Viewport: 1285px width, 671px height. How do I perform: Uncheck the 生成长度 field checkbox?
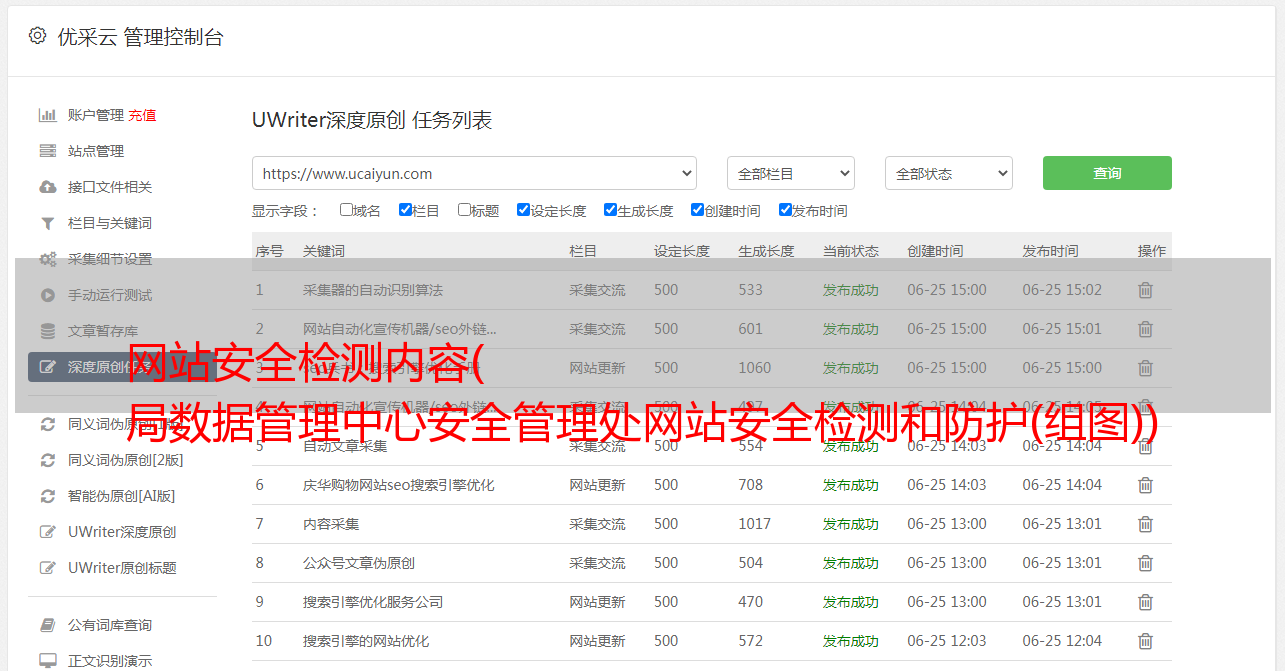pos(610,210)
